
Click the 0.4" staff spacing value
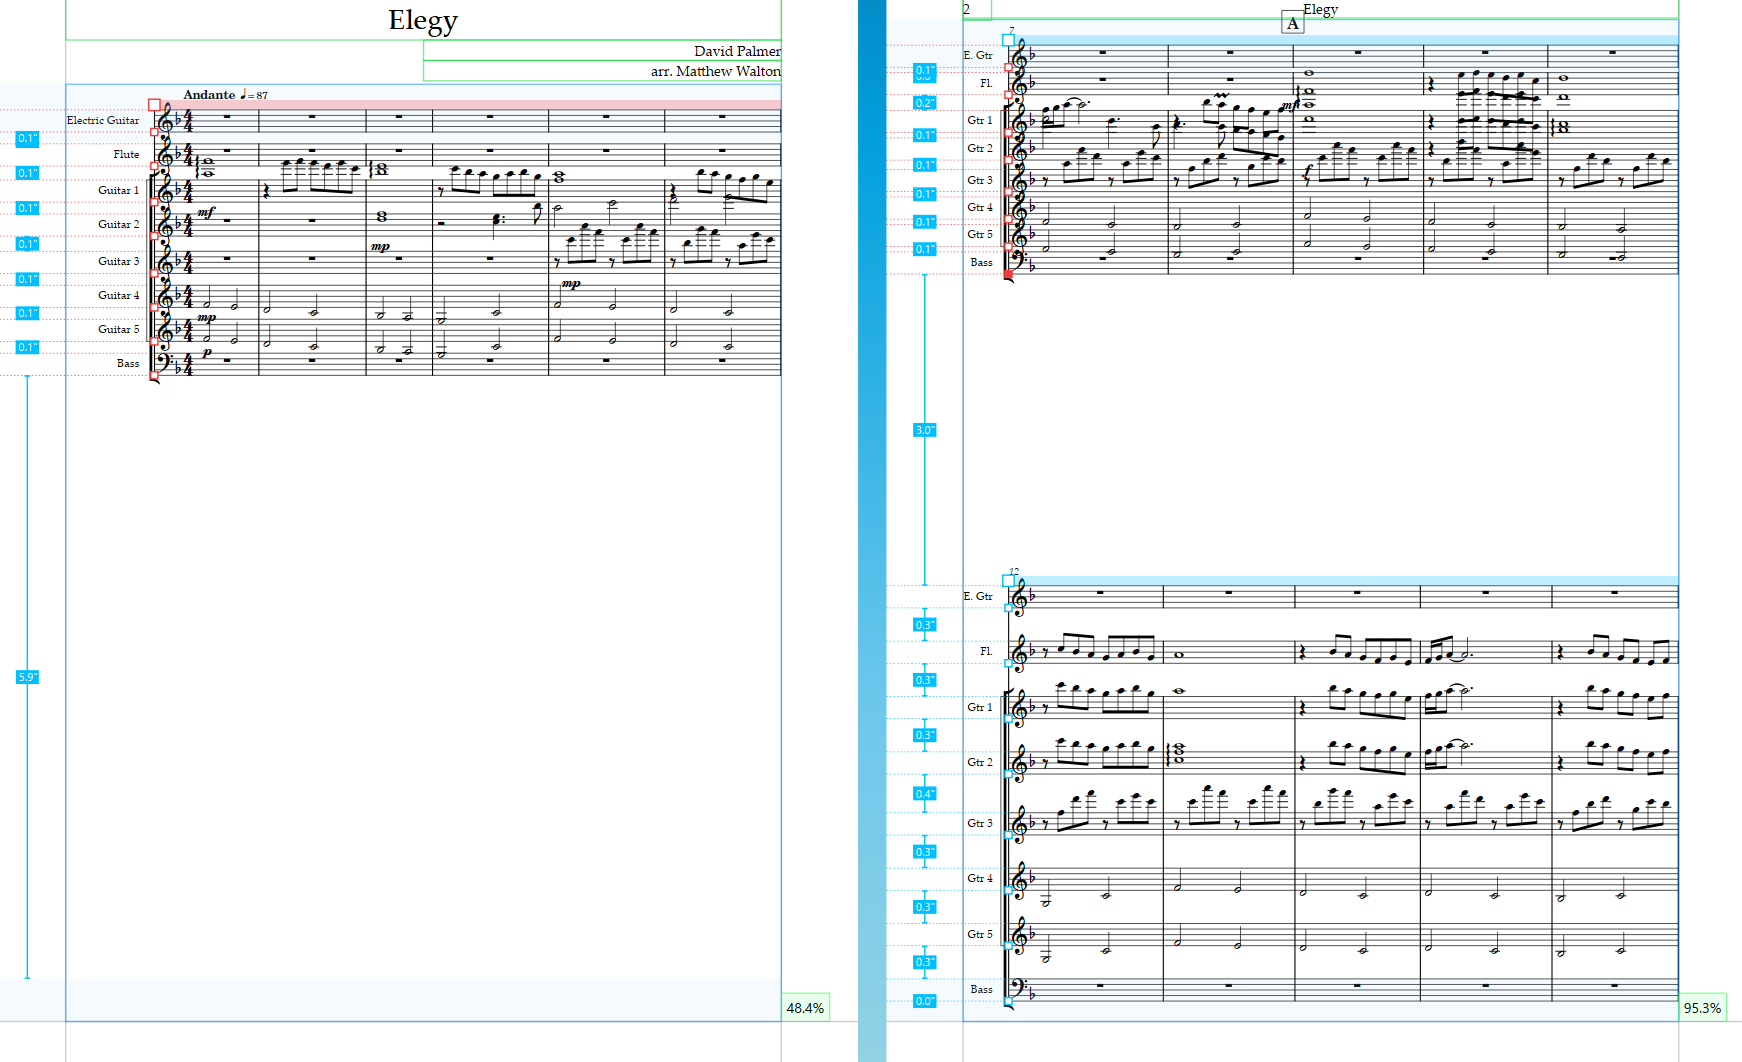[924, 794]
